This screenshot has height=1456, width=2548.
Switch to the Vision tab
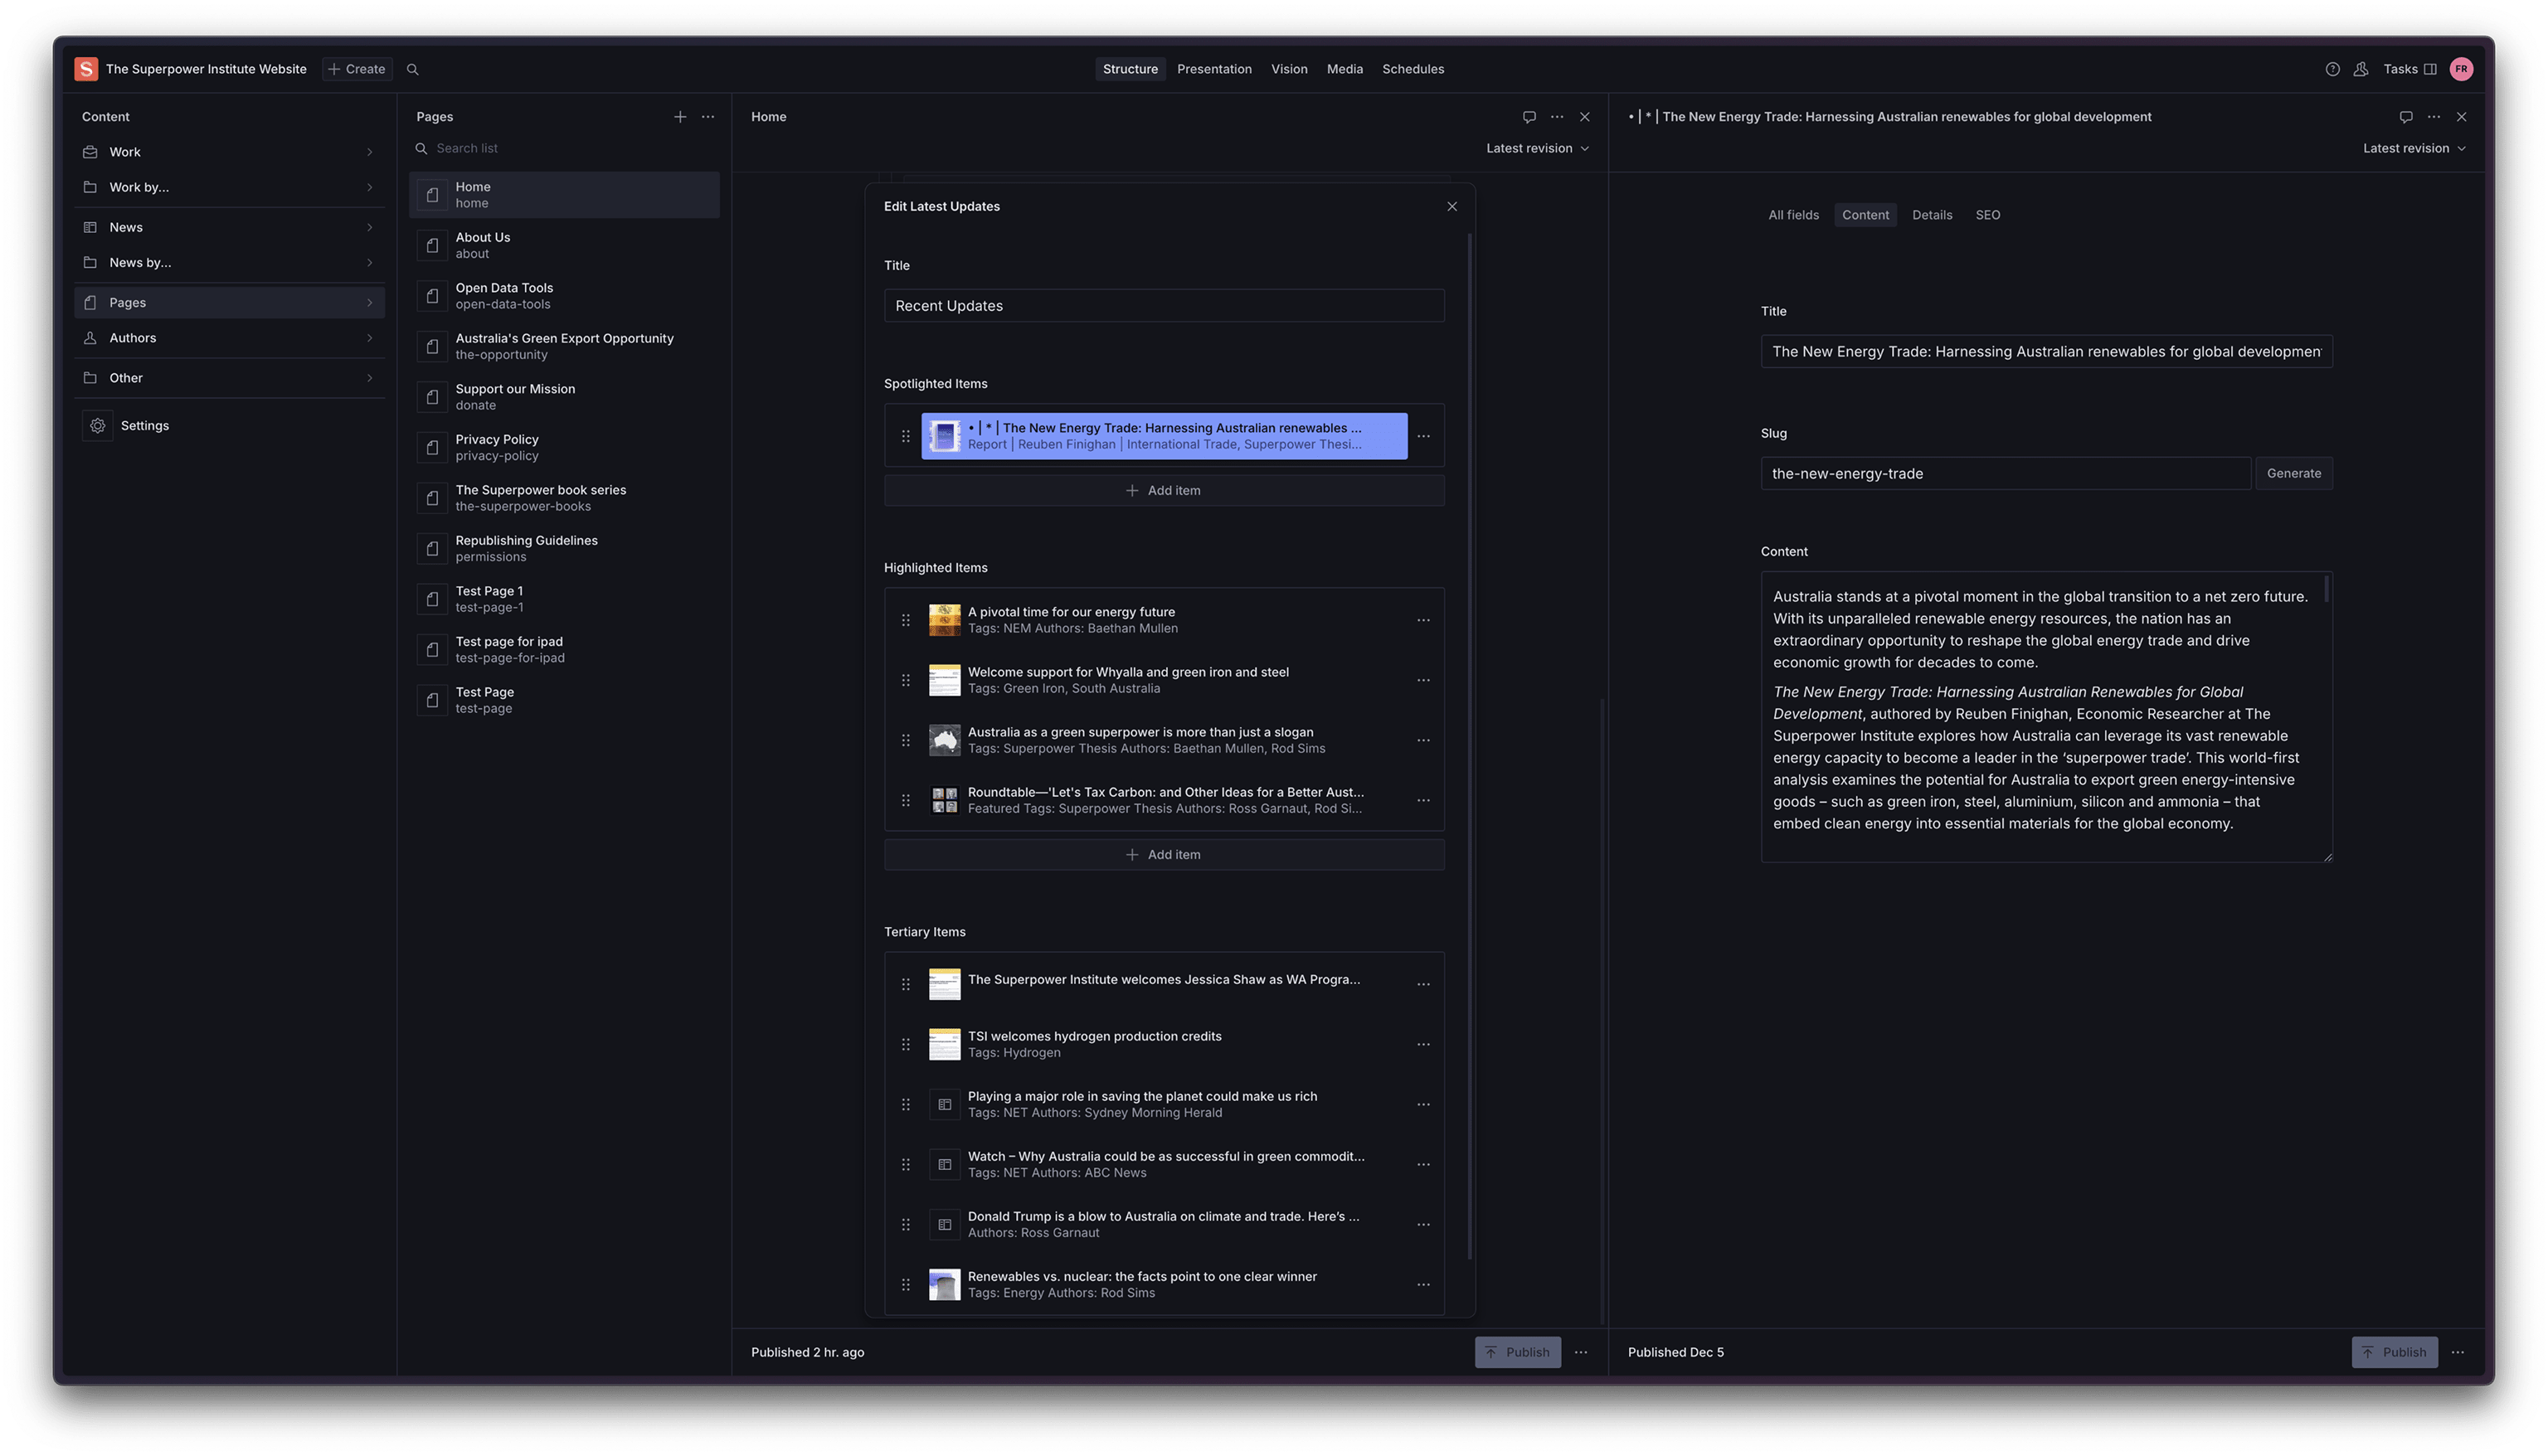click(x=1289, y=69)
